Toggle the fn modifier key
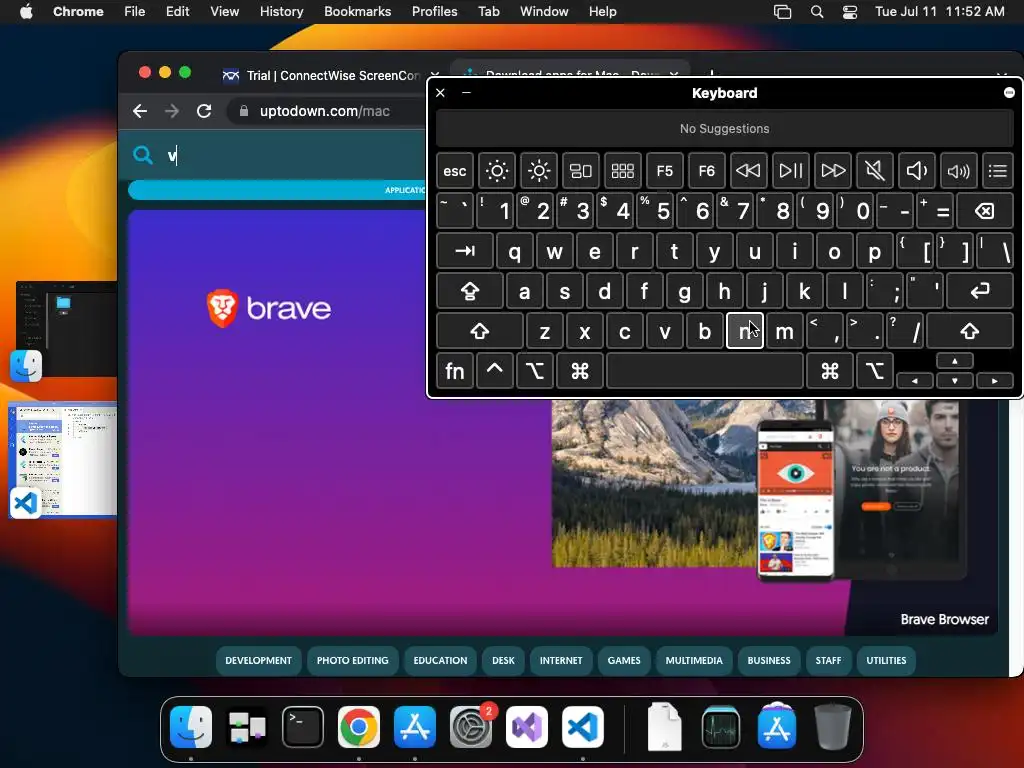Screen dimensions: 1024x768 click(x=455, y=371)
